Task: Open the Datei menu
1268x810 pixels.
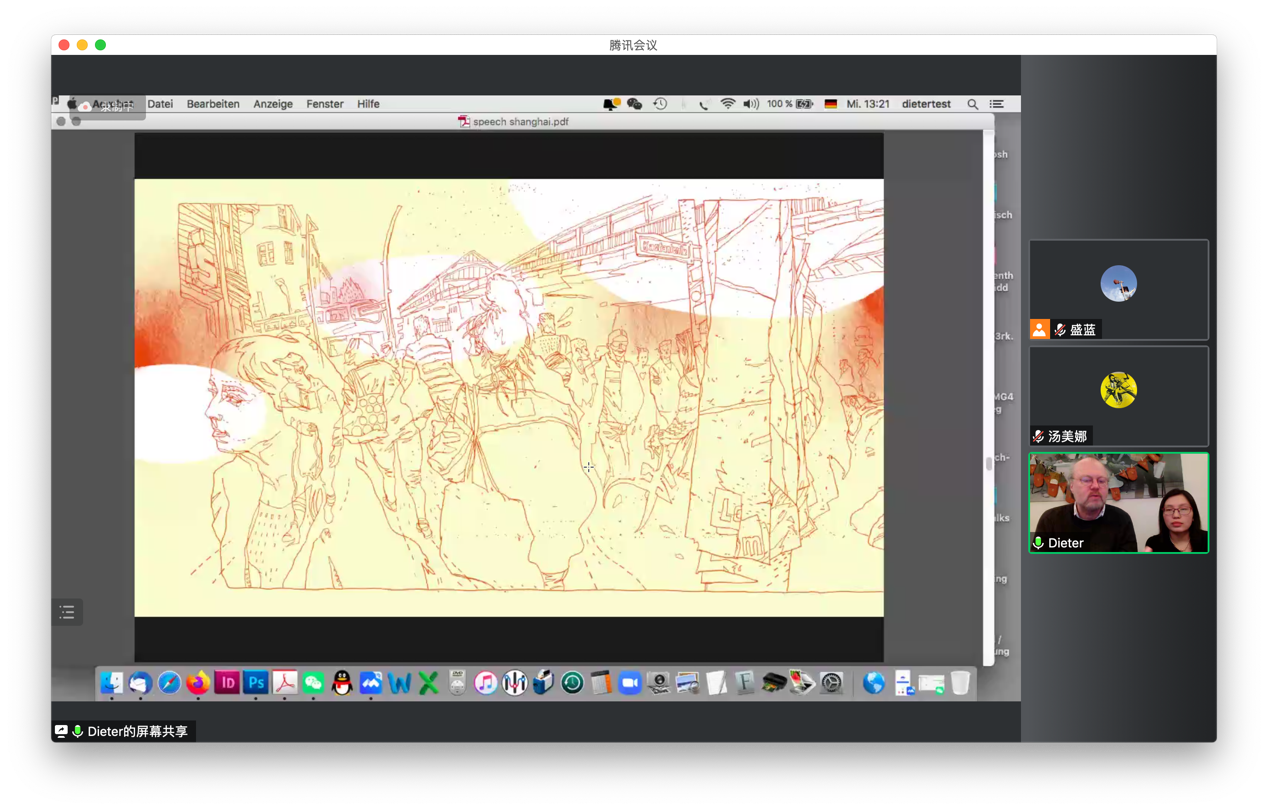Action: [x=160, y=104]
